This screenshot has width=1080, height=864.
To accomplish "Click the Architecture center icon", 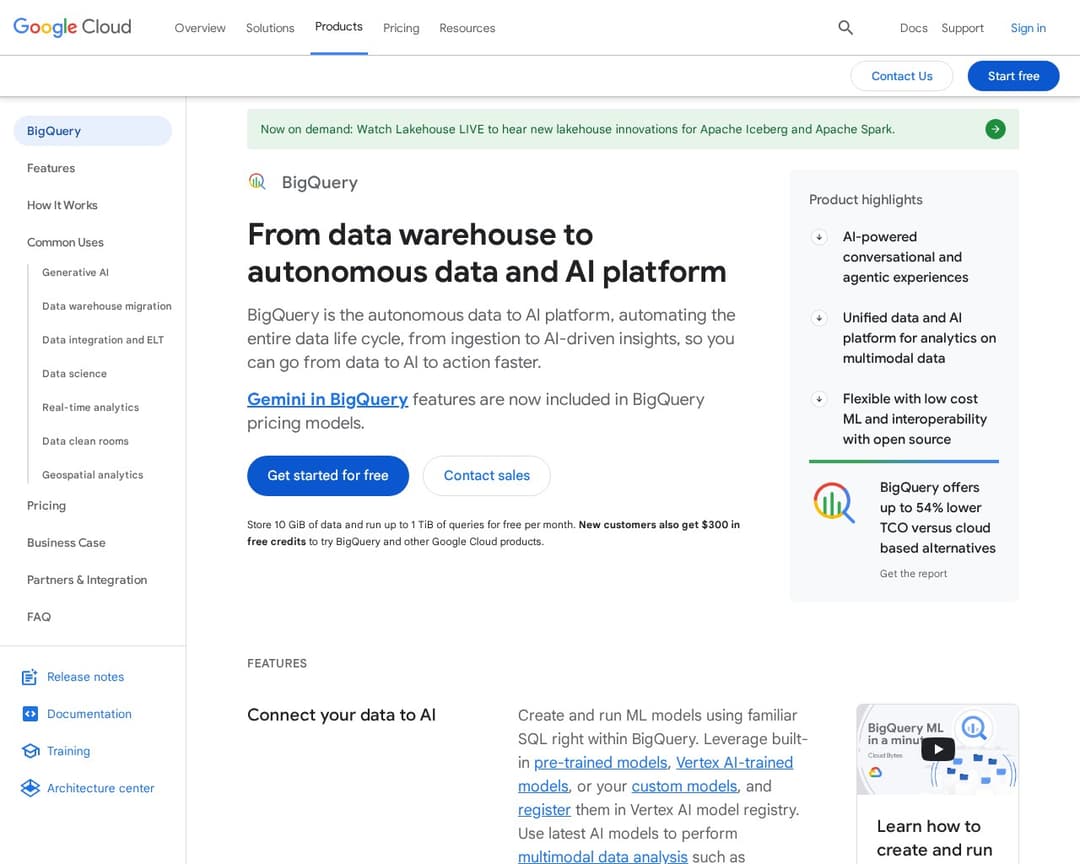I will pos(30,788).
